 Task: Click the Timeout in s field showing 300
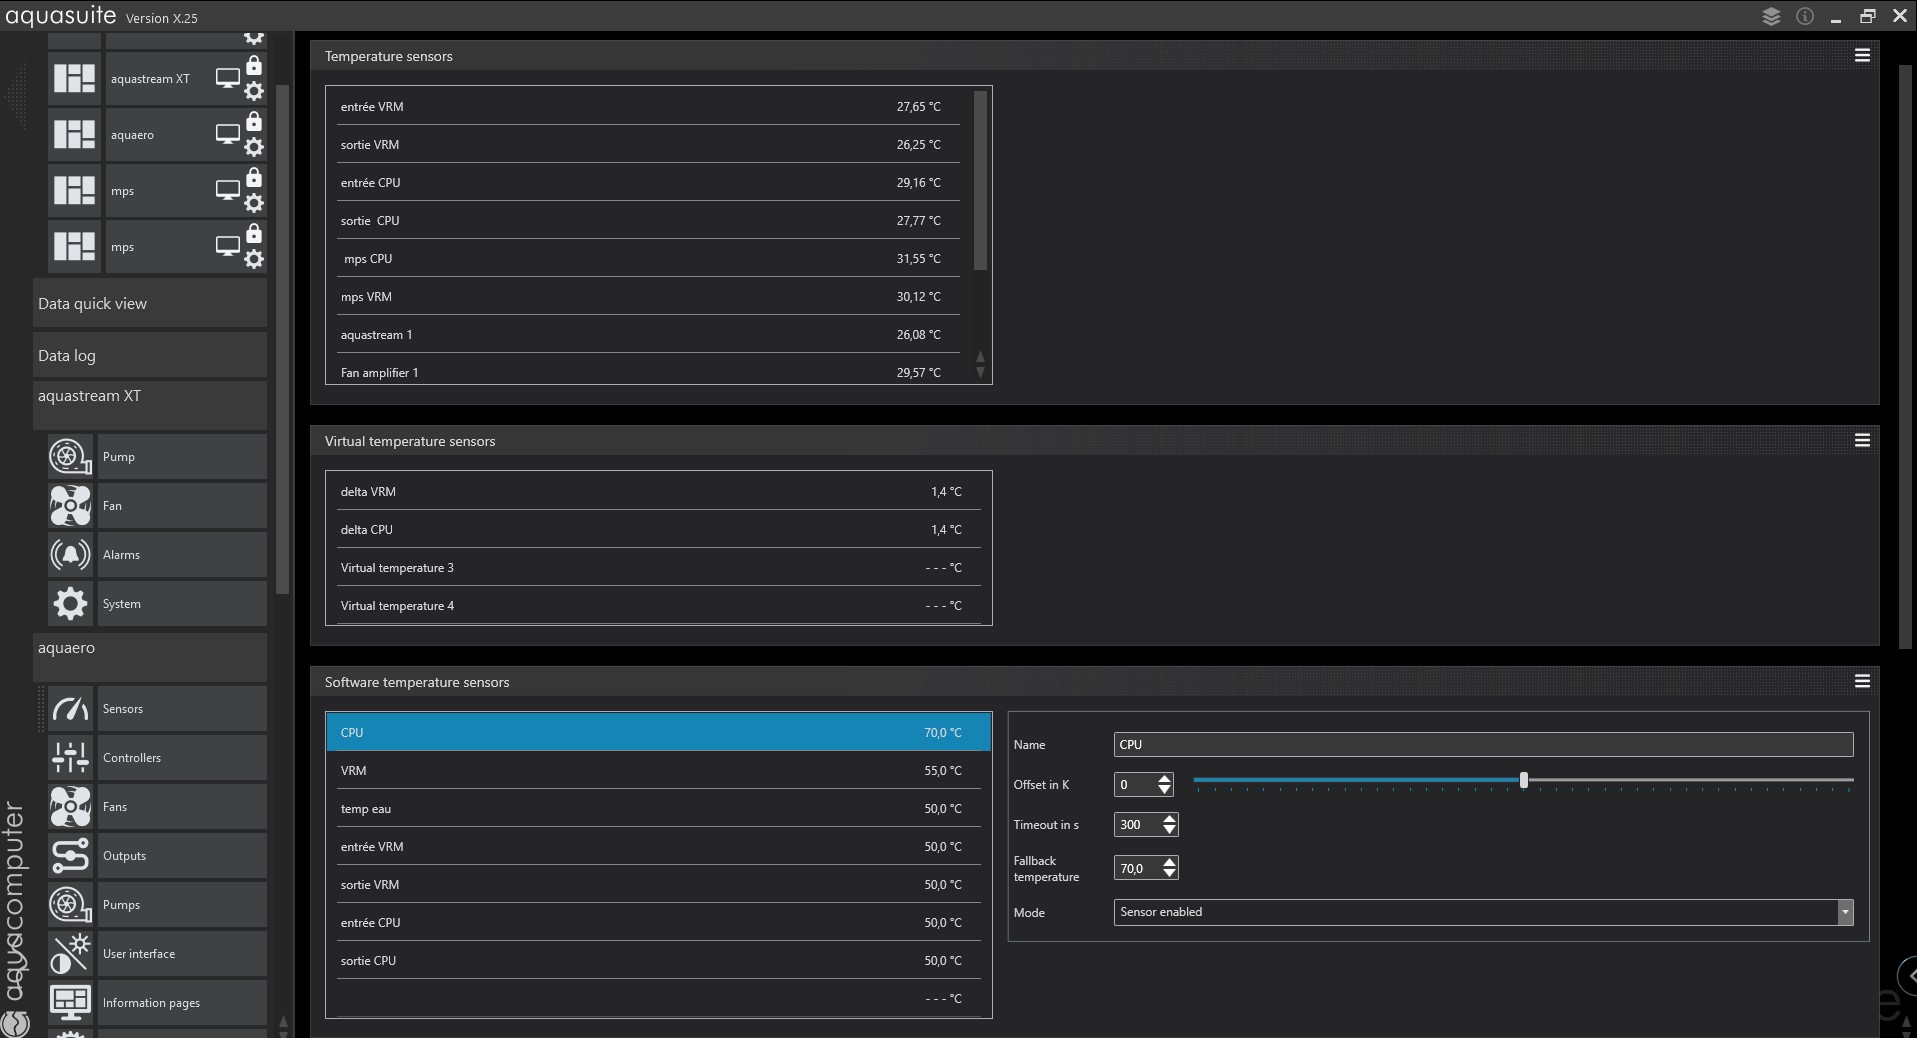click(x=1137, y=825)
